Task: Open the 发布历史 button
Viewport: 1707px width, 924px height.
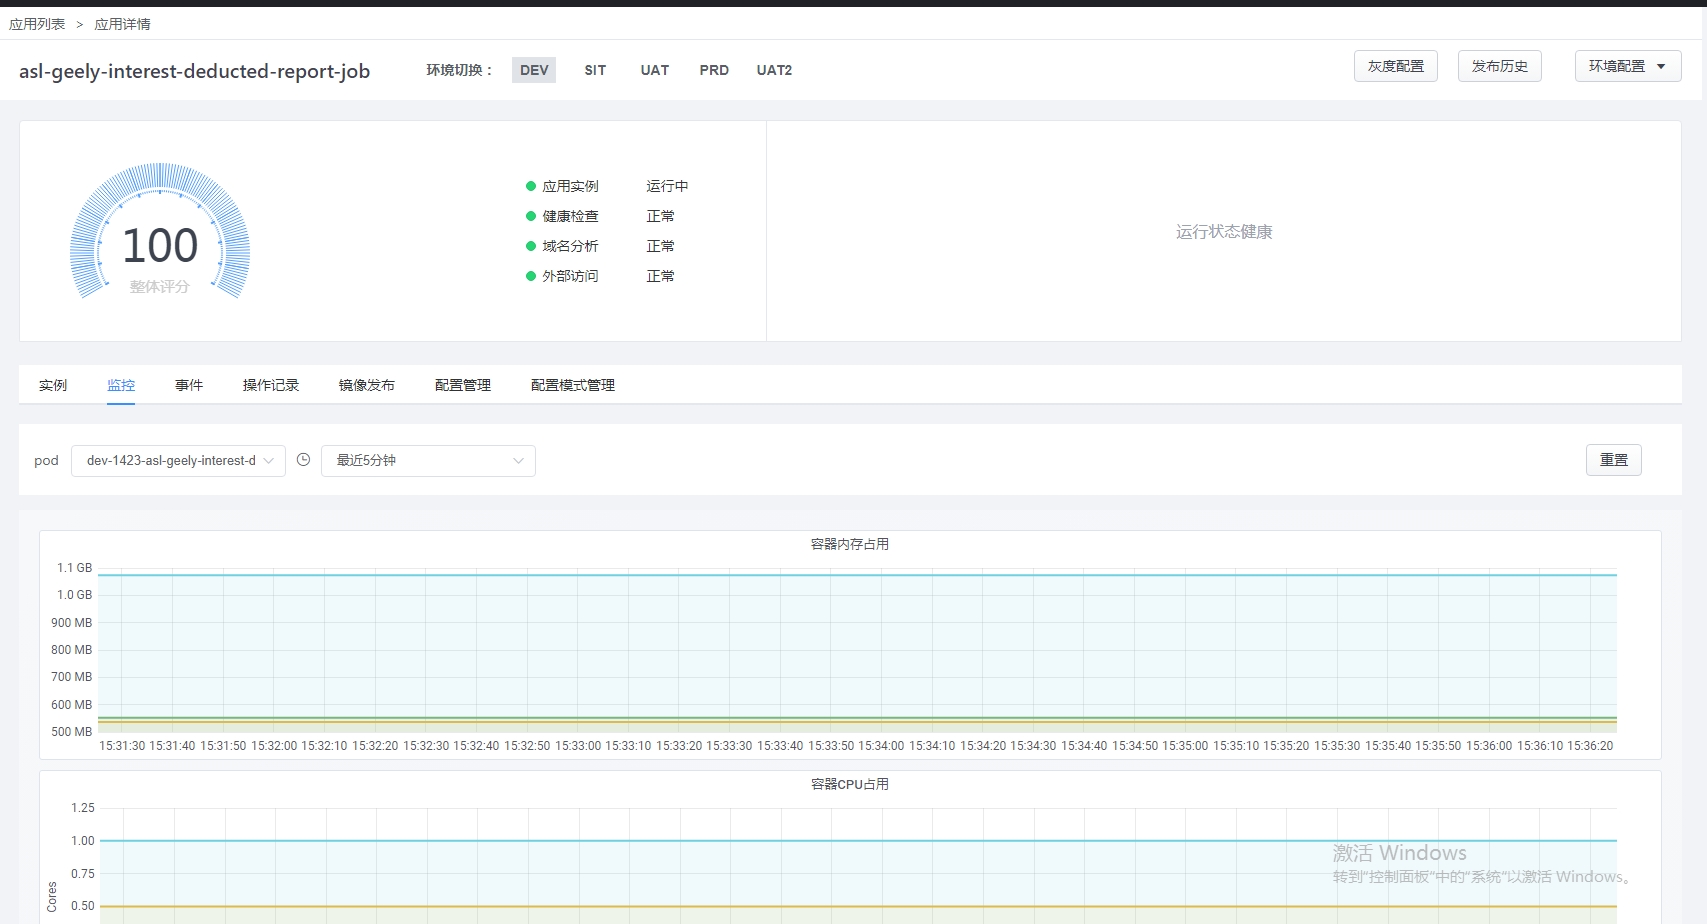Action: click(x=1500, y=66)
